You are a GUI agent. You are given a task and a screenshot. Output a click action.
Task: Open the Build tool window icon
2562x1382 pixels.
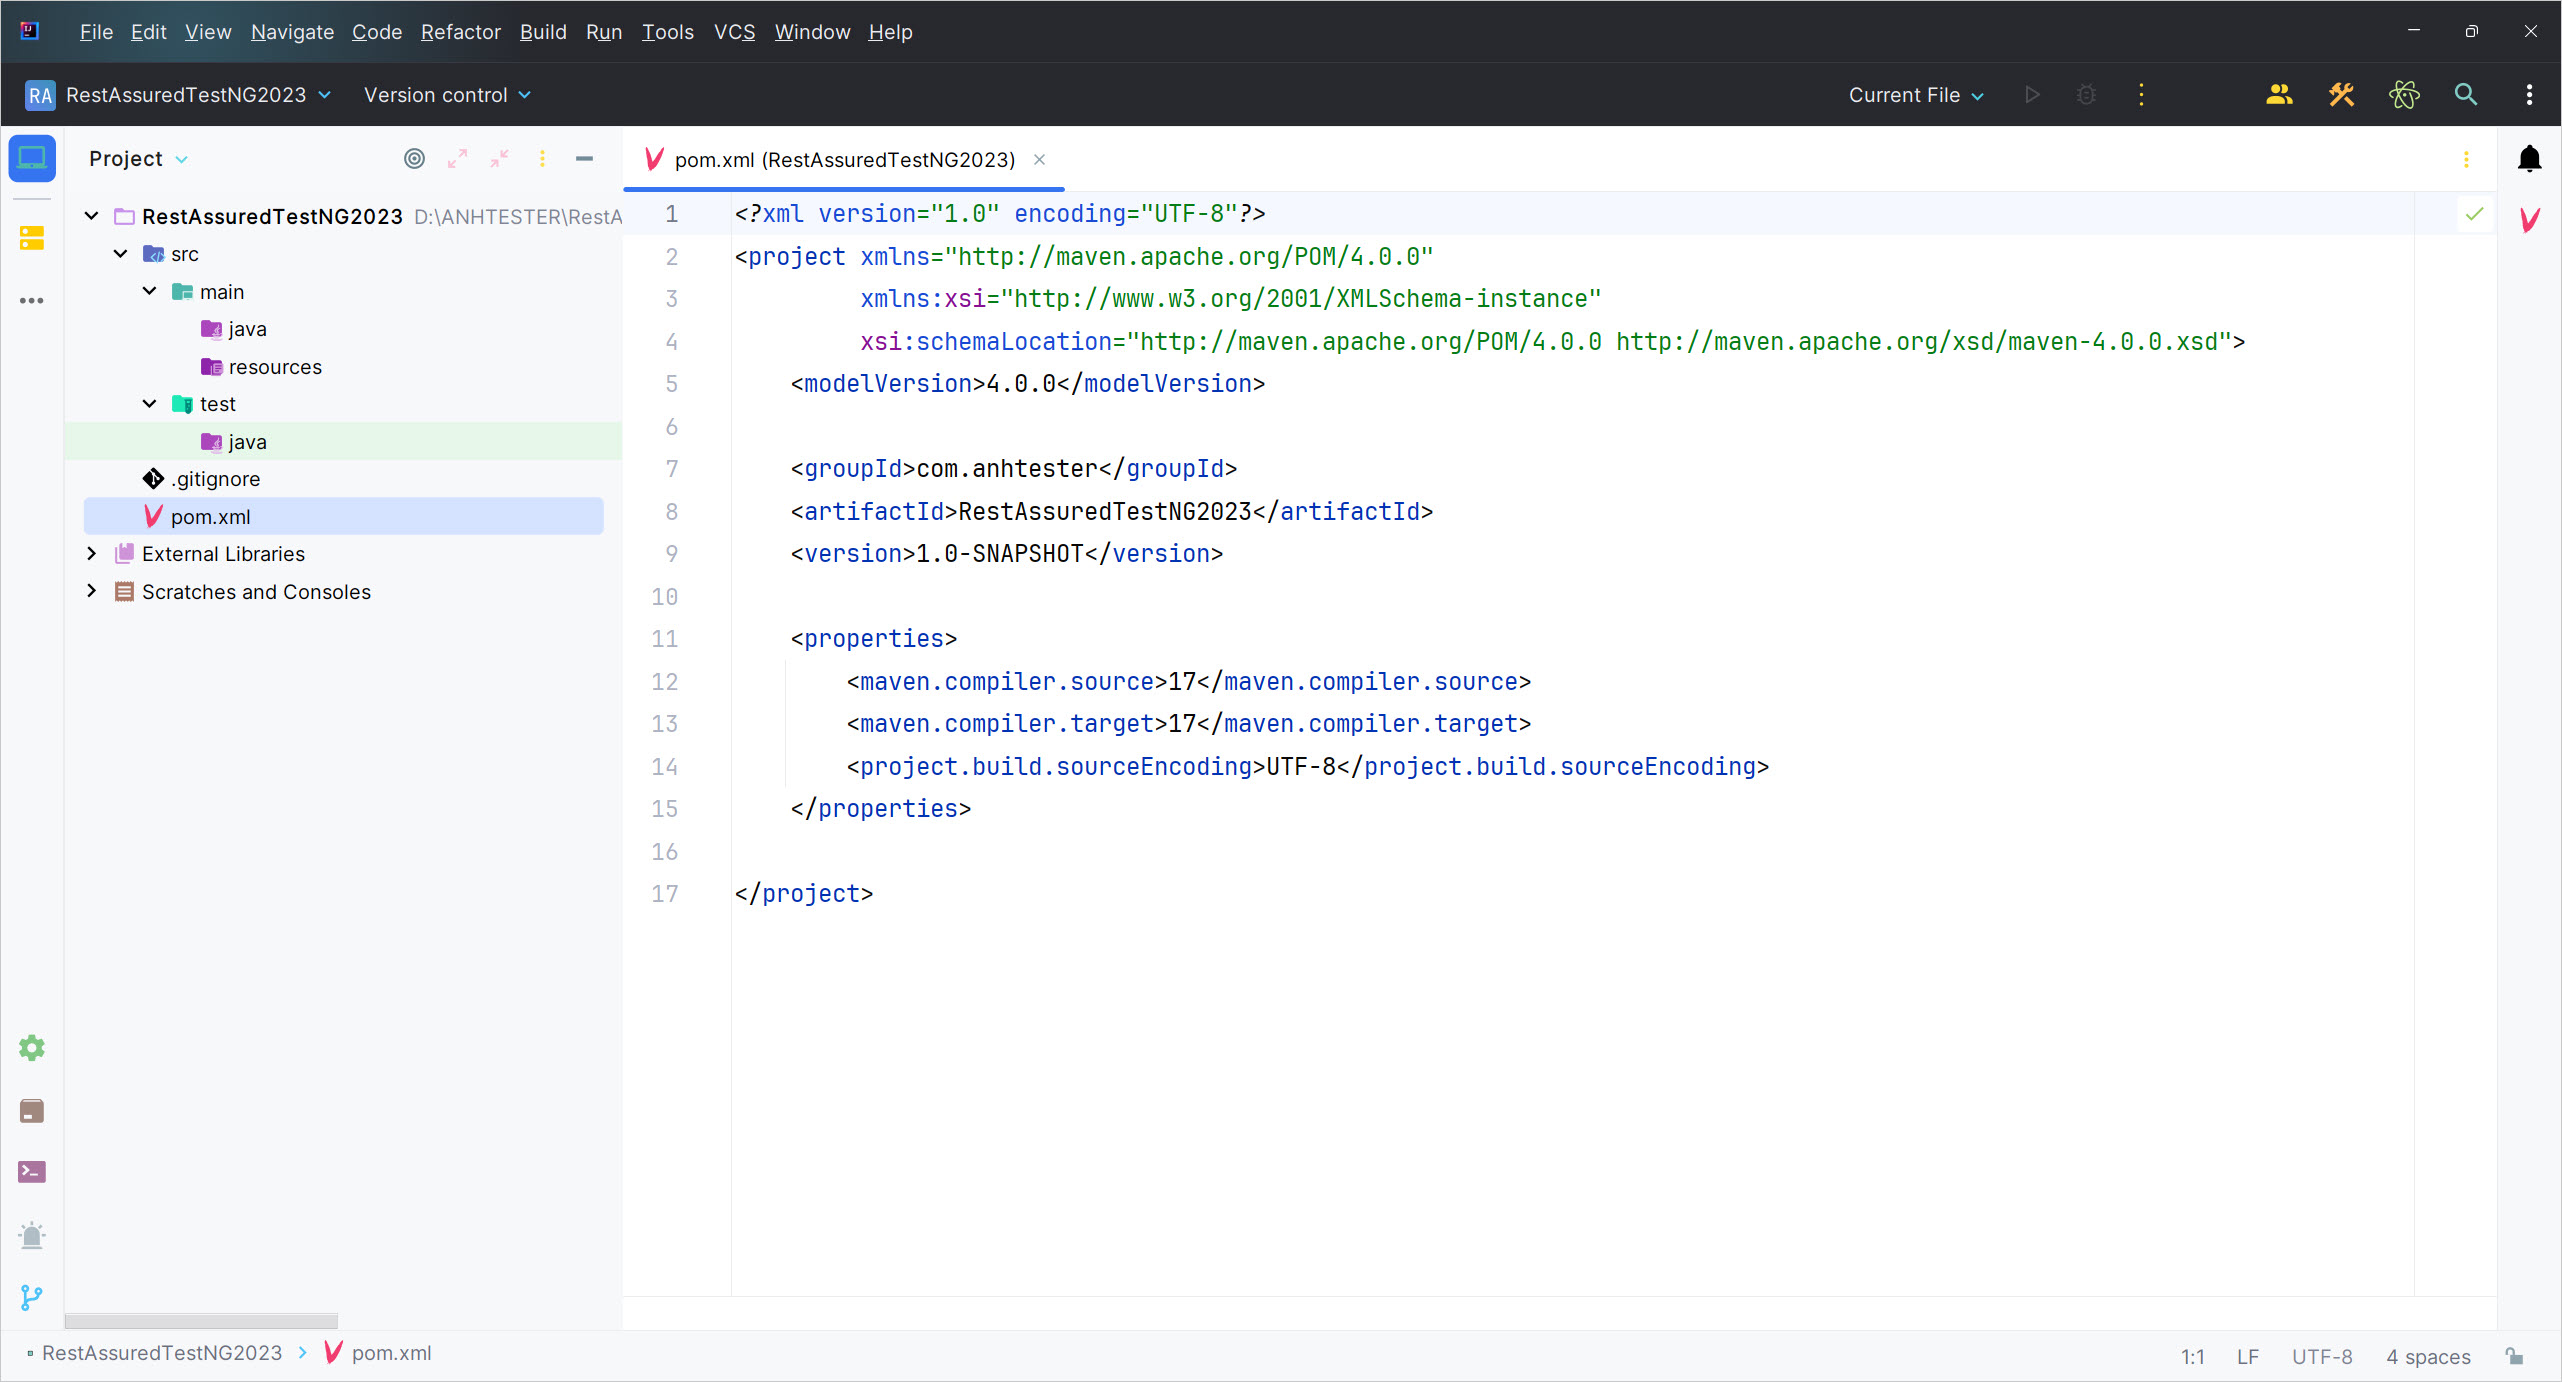[x=32, y=1111]
